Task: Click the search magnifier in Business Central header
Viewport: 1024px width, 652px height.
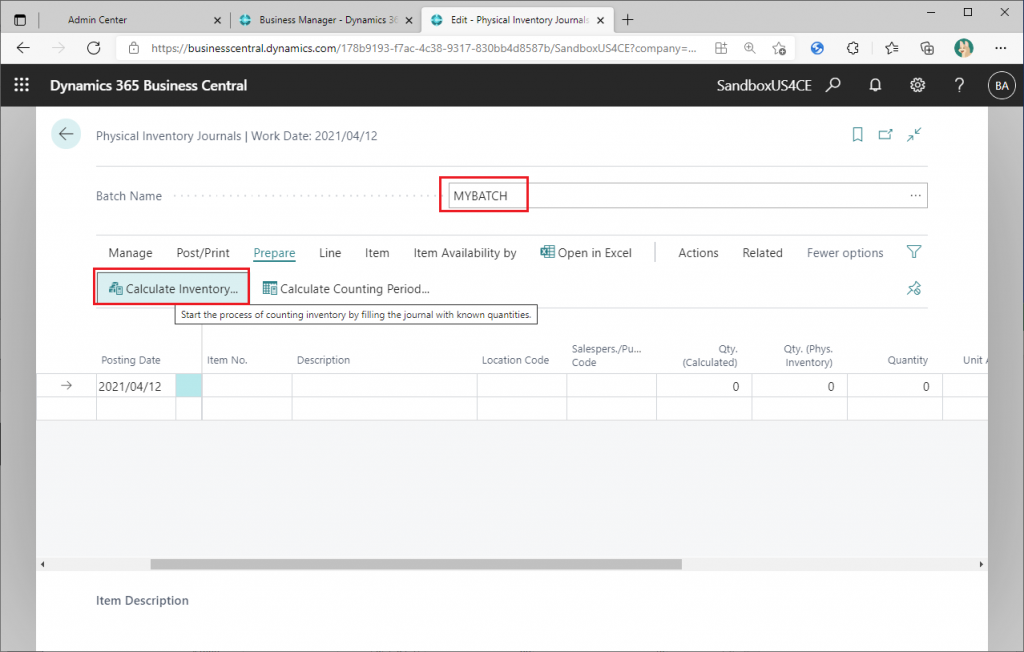Action: pos(833,85)
